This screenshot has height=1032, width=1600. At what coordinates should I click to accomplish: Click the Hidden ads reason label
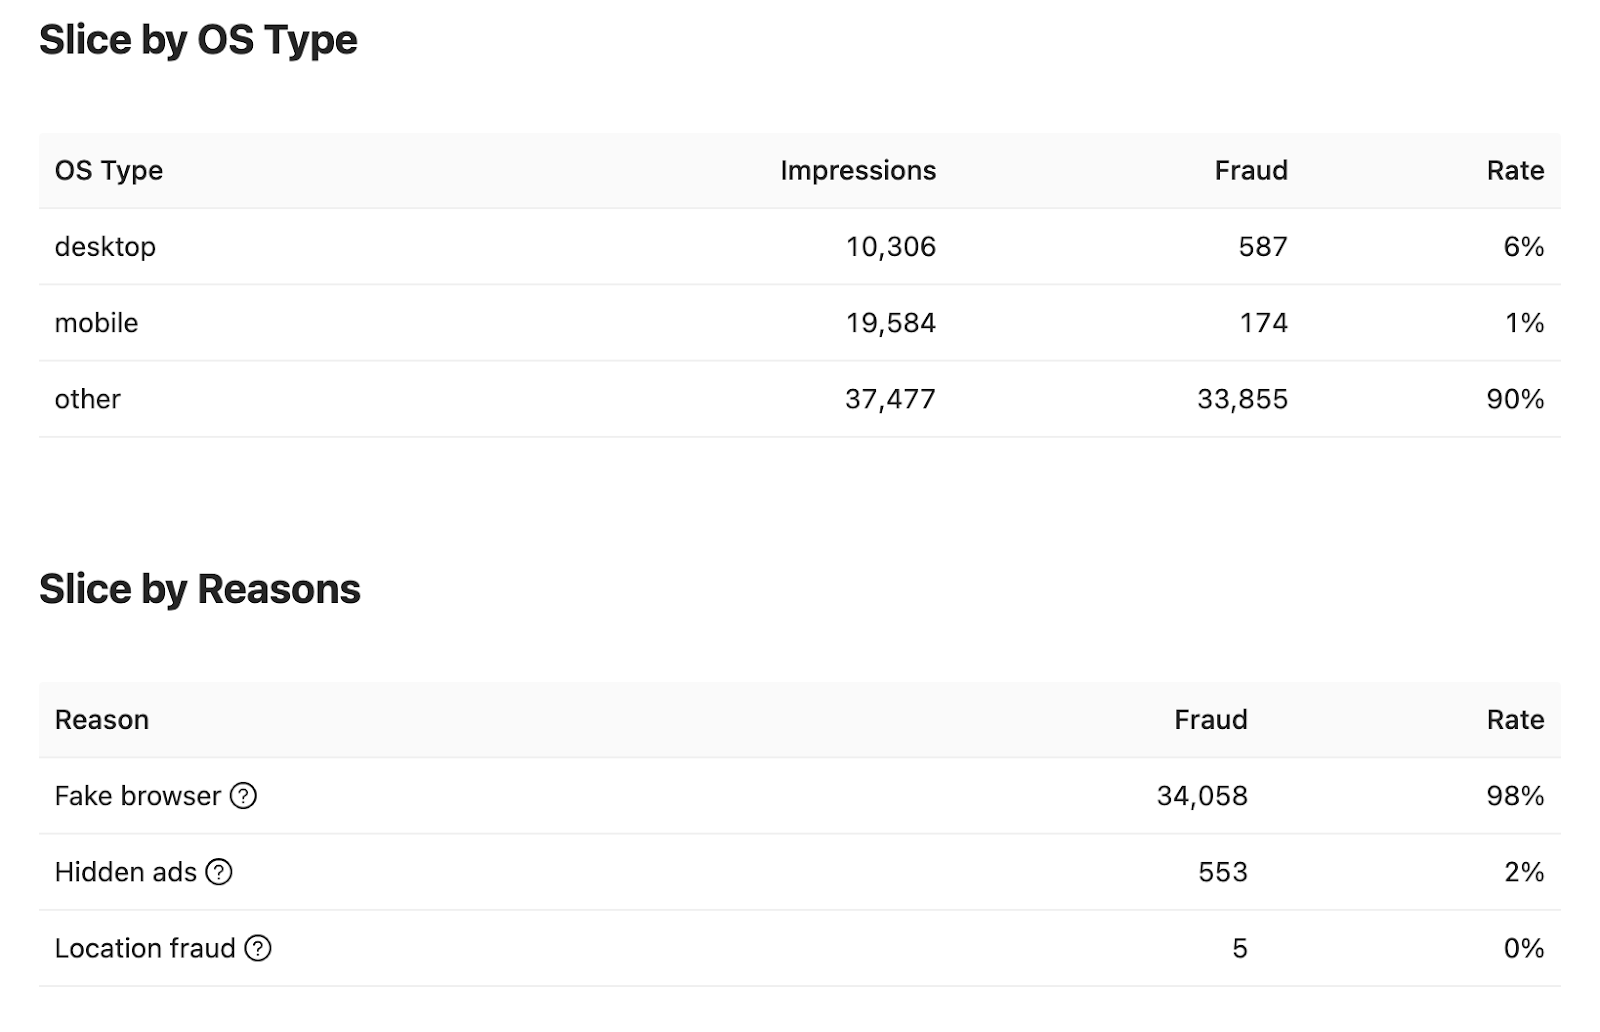(125, 872)
